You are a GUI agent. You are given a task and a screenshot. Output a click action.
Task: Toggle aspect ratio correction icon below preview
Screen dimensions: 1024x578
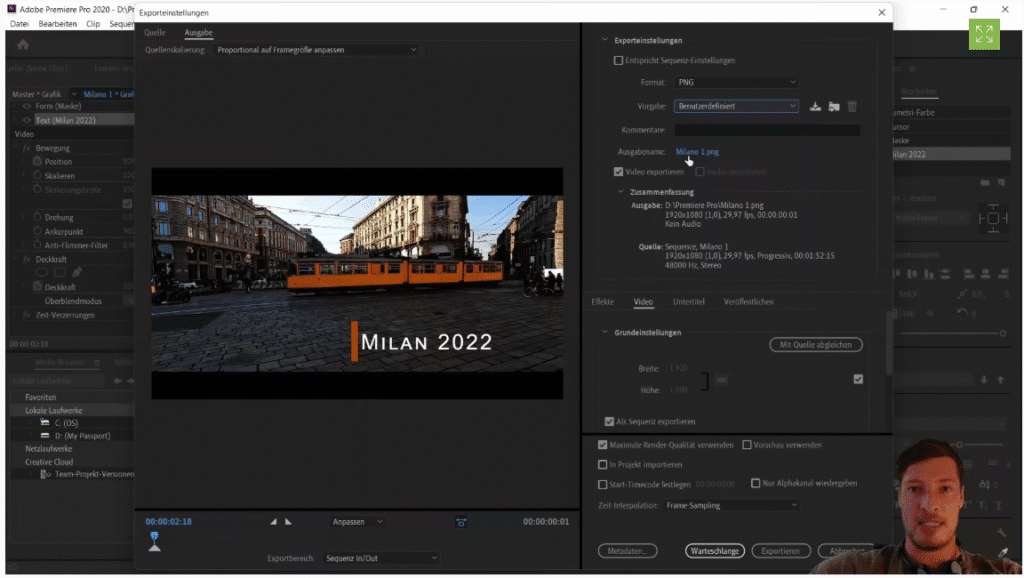[461, 522]
